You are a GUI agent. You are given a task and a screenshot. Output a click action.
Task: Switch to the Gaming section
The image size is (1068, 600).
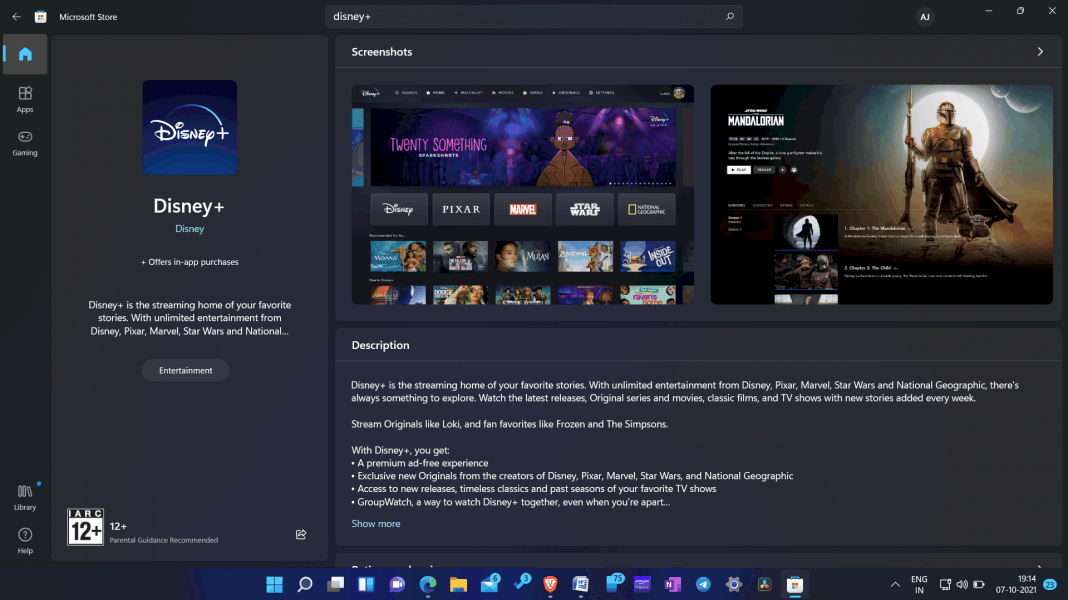25,141
